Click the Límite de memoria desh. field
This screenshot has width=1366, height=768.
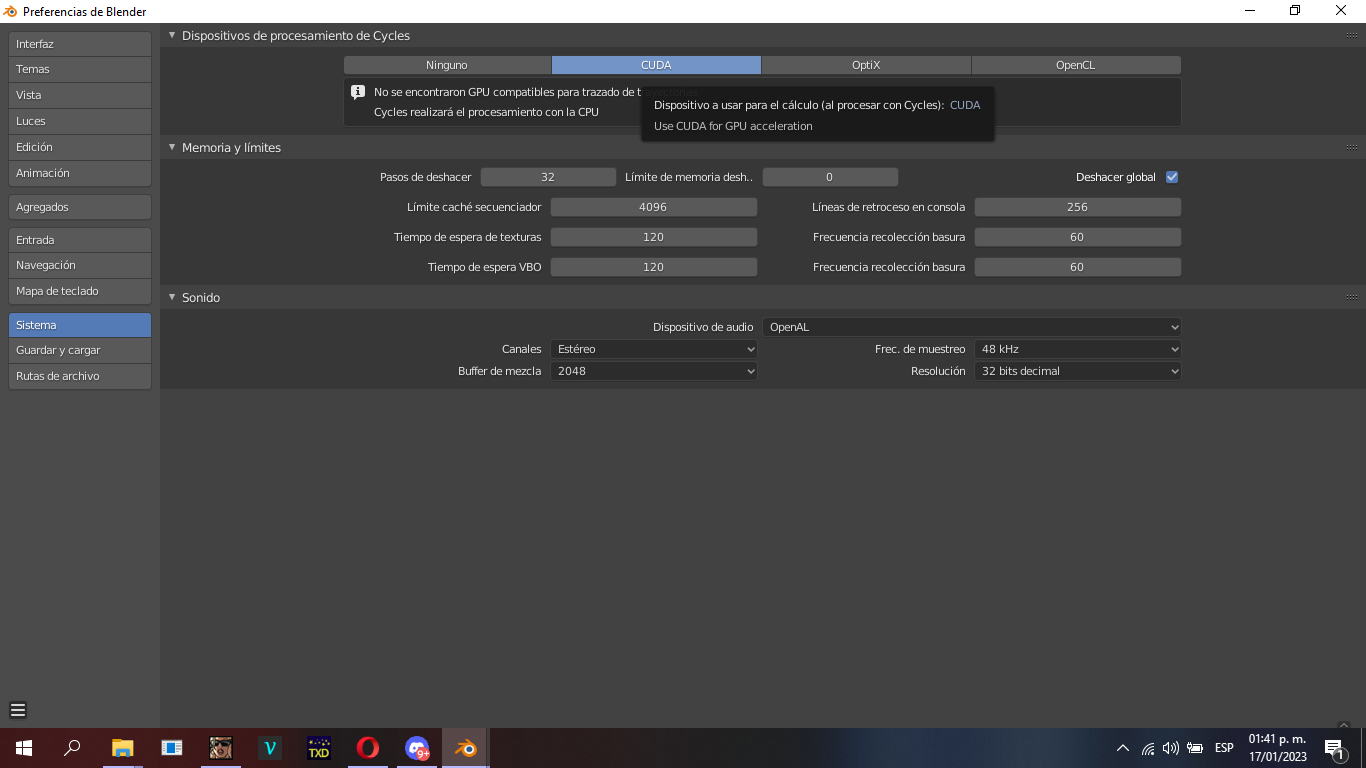click(830, 177)
